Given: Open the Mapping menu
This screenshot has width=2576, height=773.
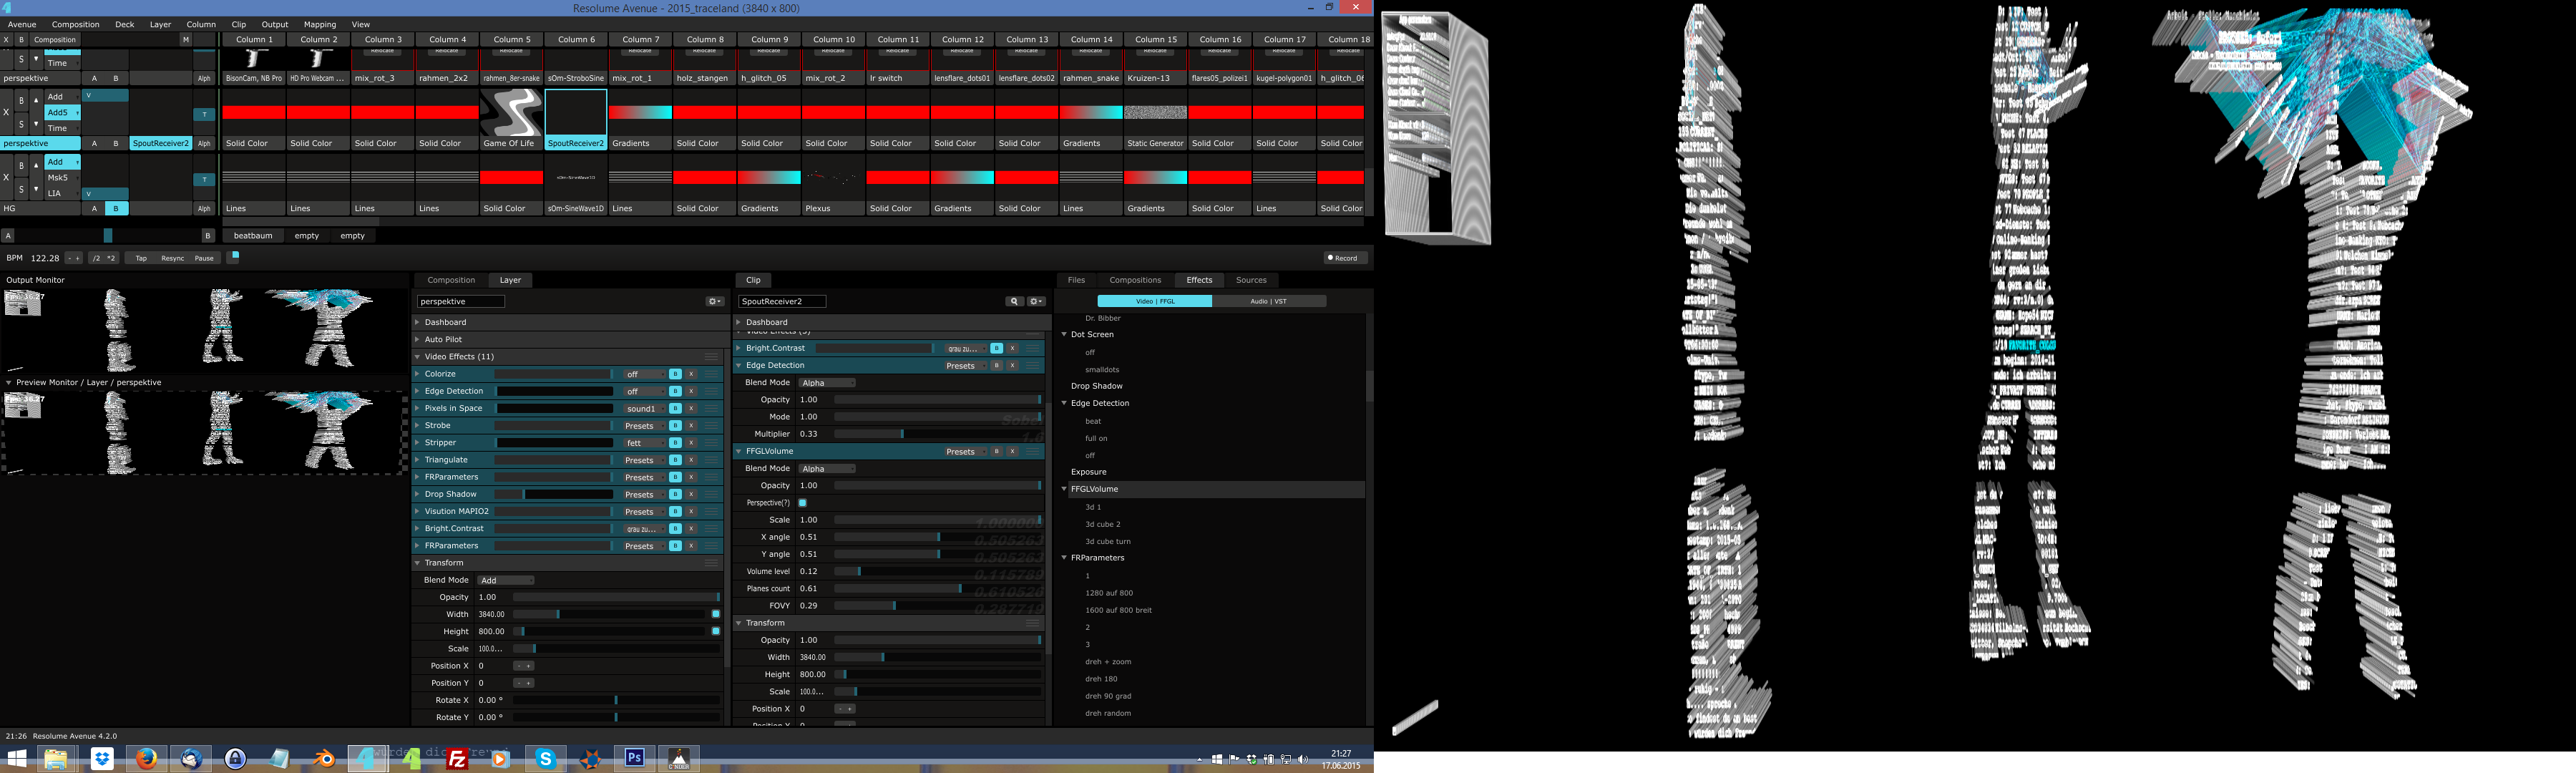Looking at the screenshot, I should [319, 24].
